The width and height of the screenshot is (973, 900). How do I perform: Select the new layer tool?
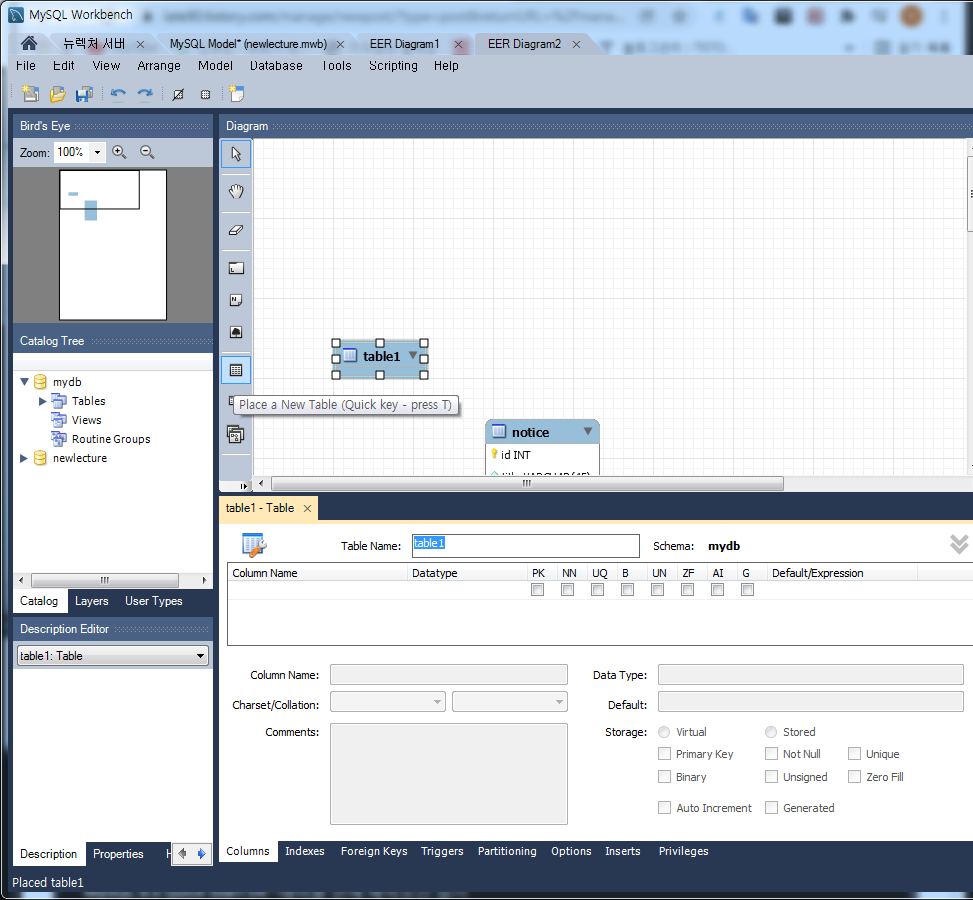pyautogui.click(x=236, y=268)
